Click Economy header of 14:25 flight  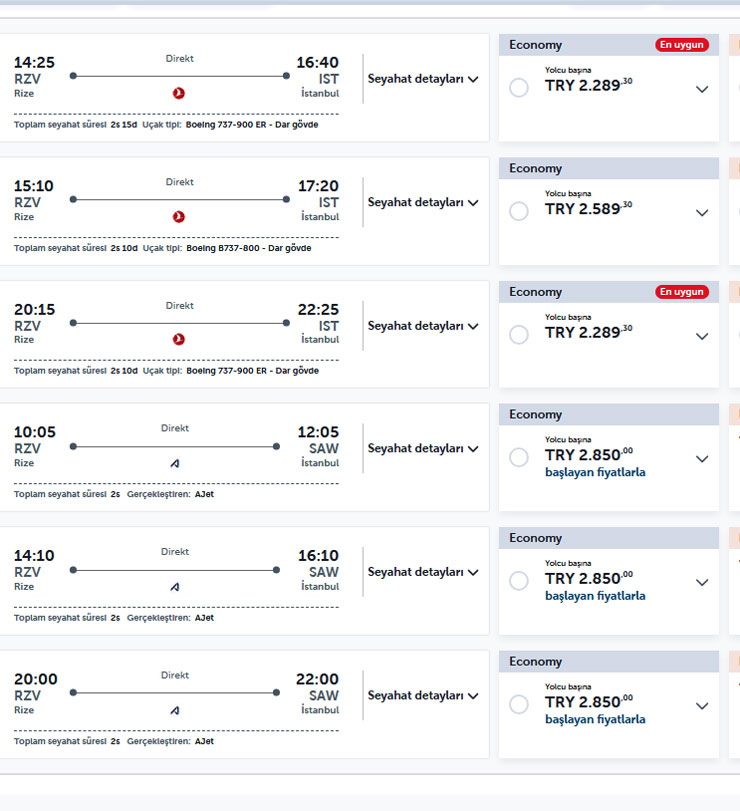536,45
